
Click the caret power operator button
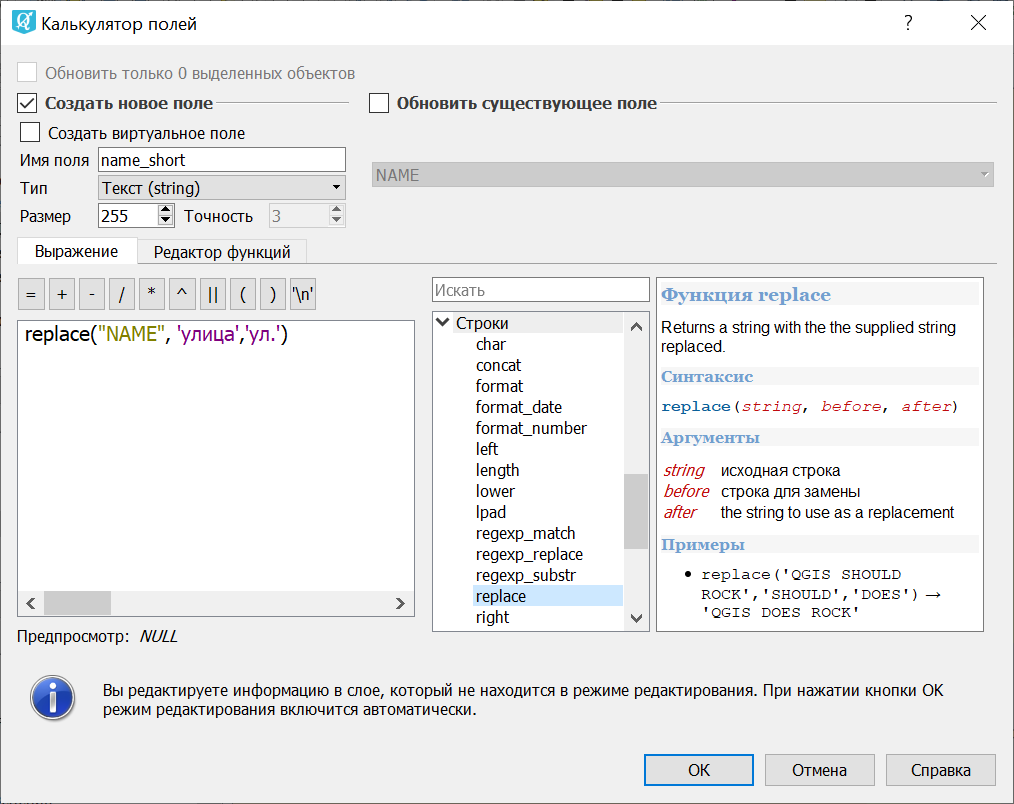coord(182,295)
